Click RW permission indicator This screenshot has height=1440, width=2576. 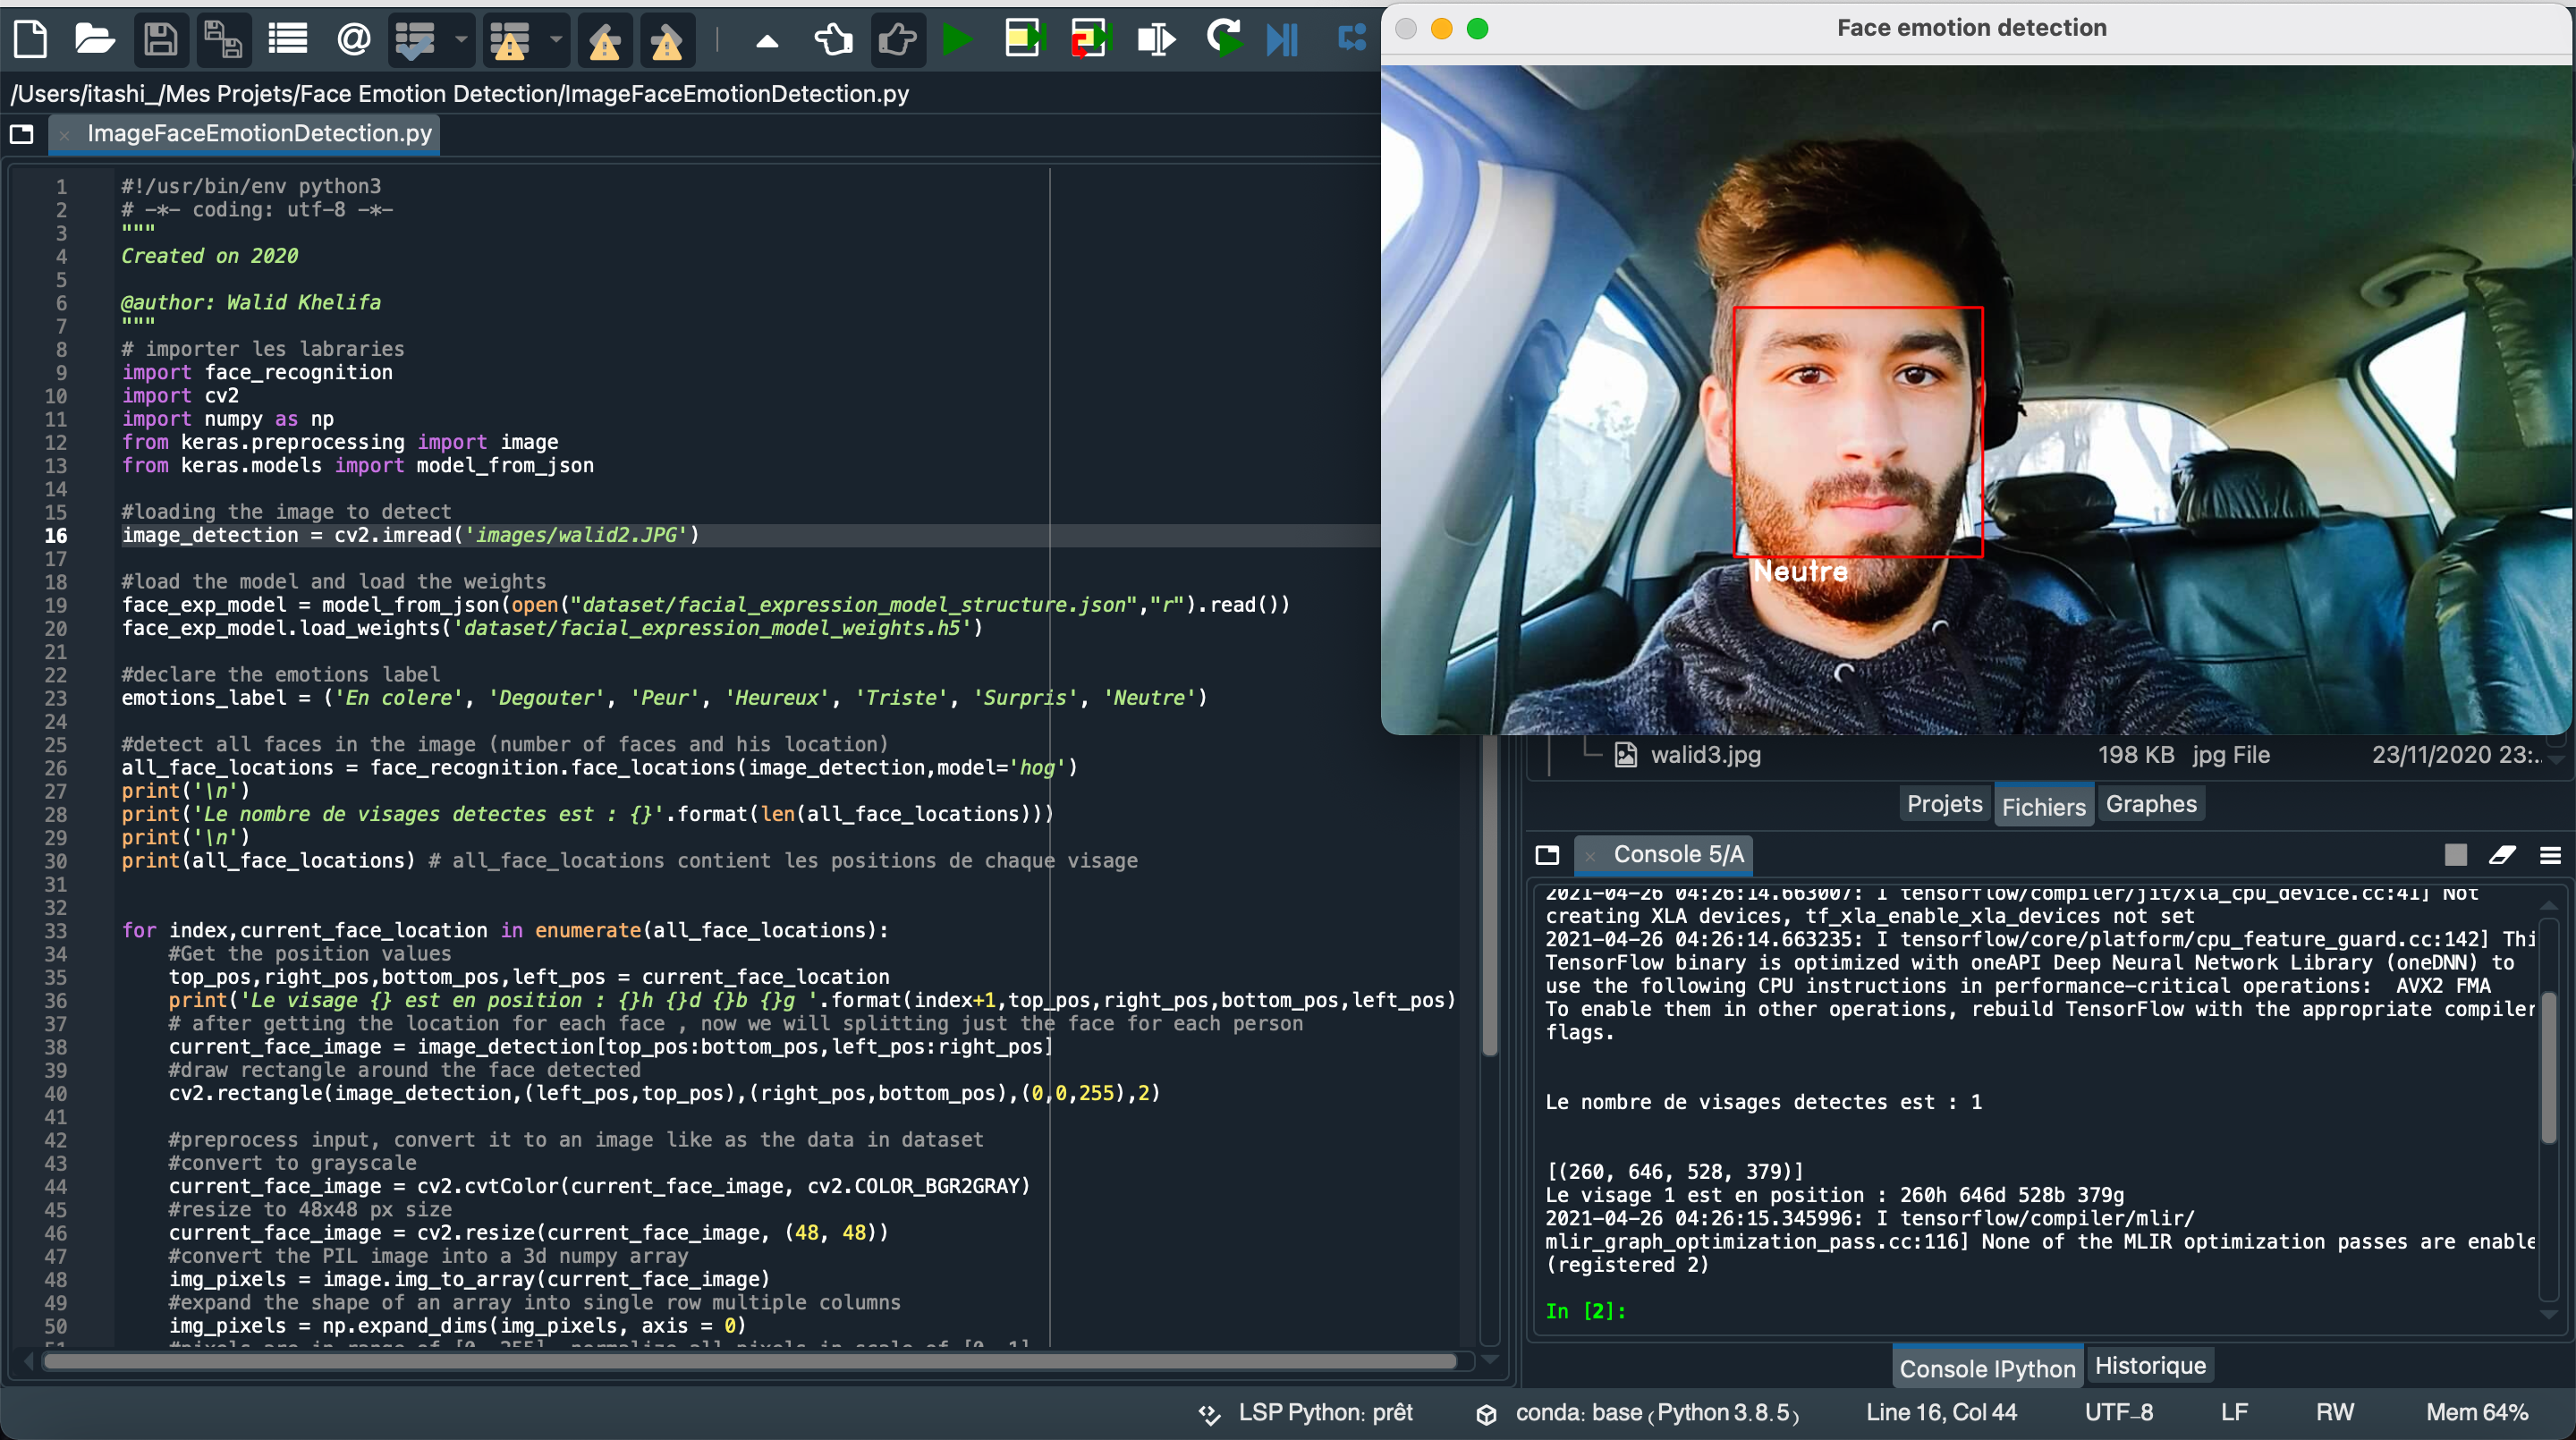coord(2334,1412)
